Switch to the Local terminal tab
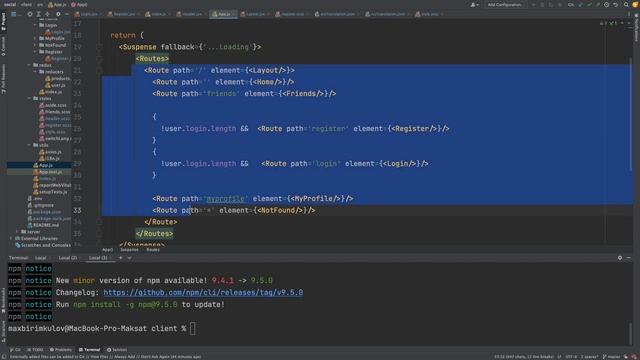Viewport: 640px width, 360px height. pyautogui.click(x=41, y=258)
